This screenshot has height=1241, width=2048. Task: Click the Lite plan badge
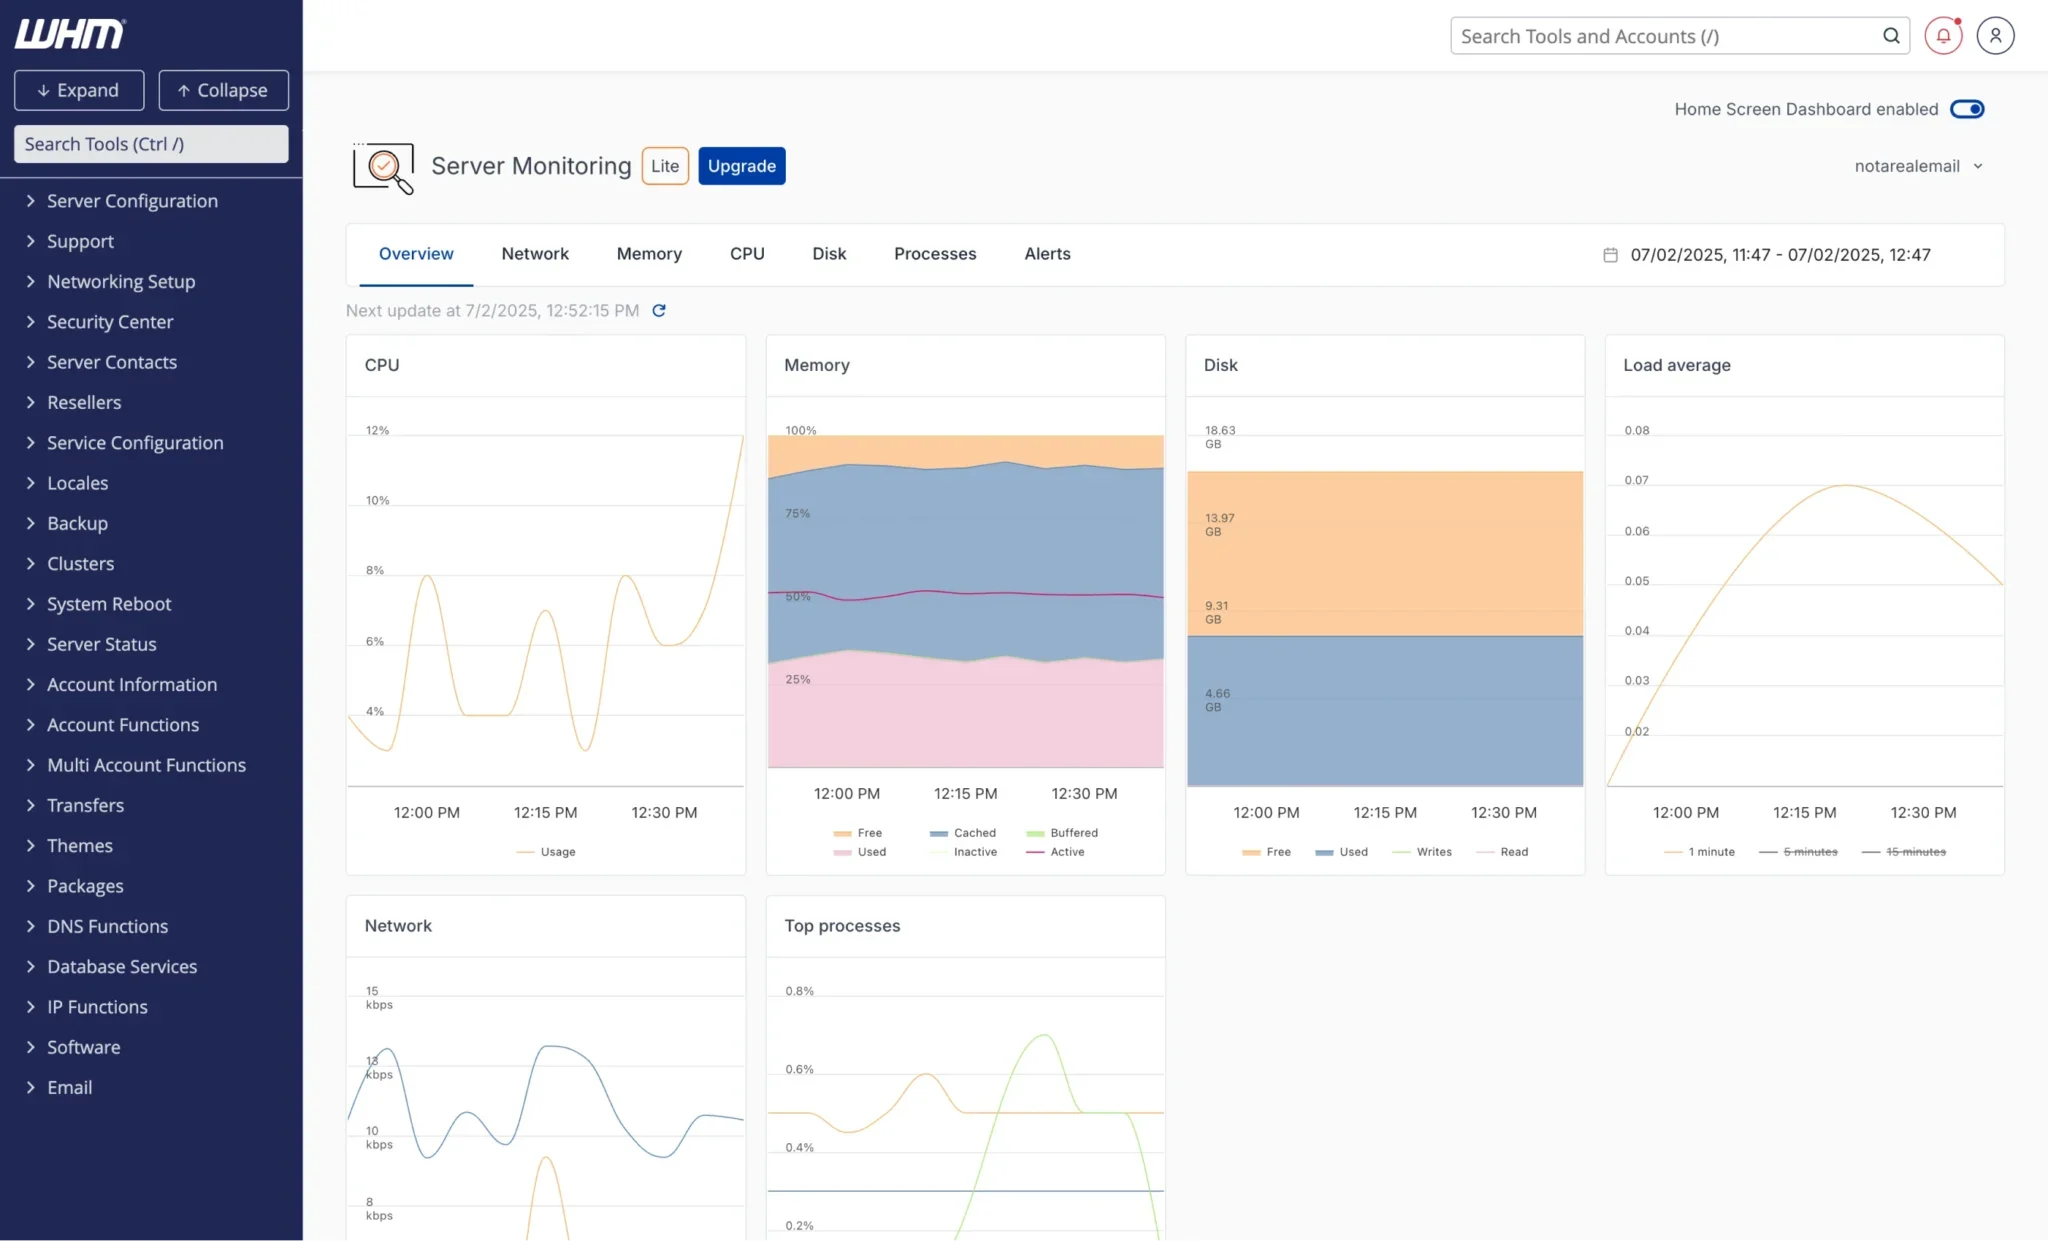point(664,165)
